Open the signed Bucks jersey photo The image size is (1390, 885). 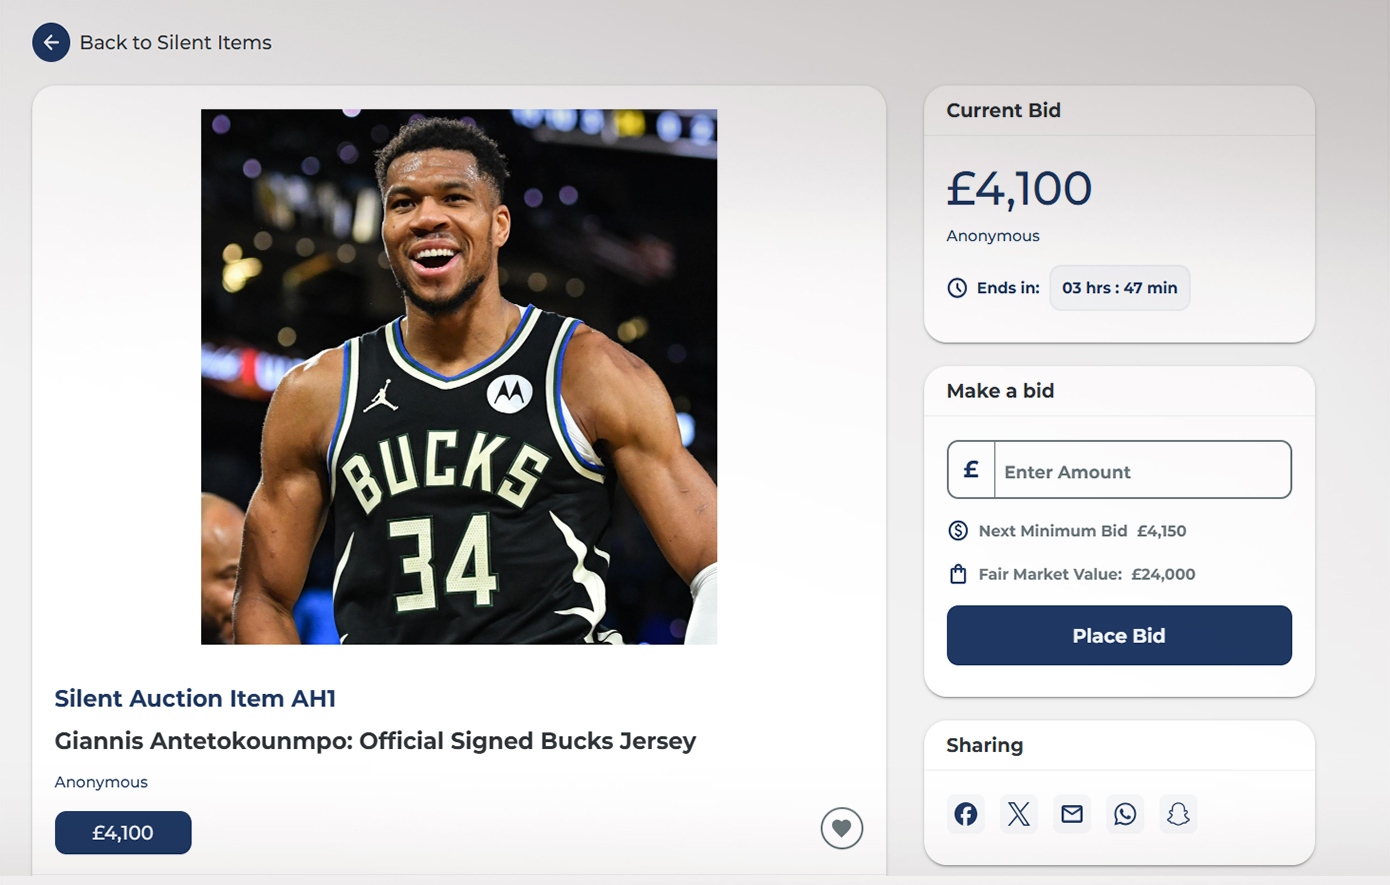[459, 376]
